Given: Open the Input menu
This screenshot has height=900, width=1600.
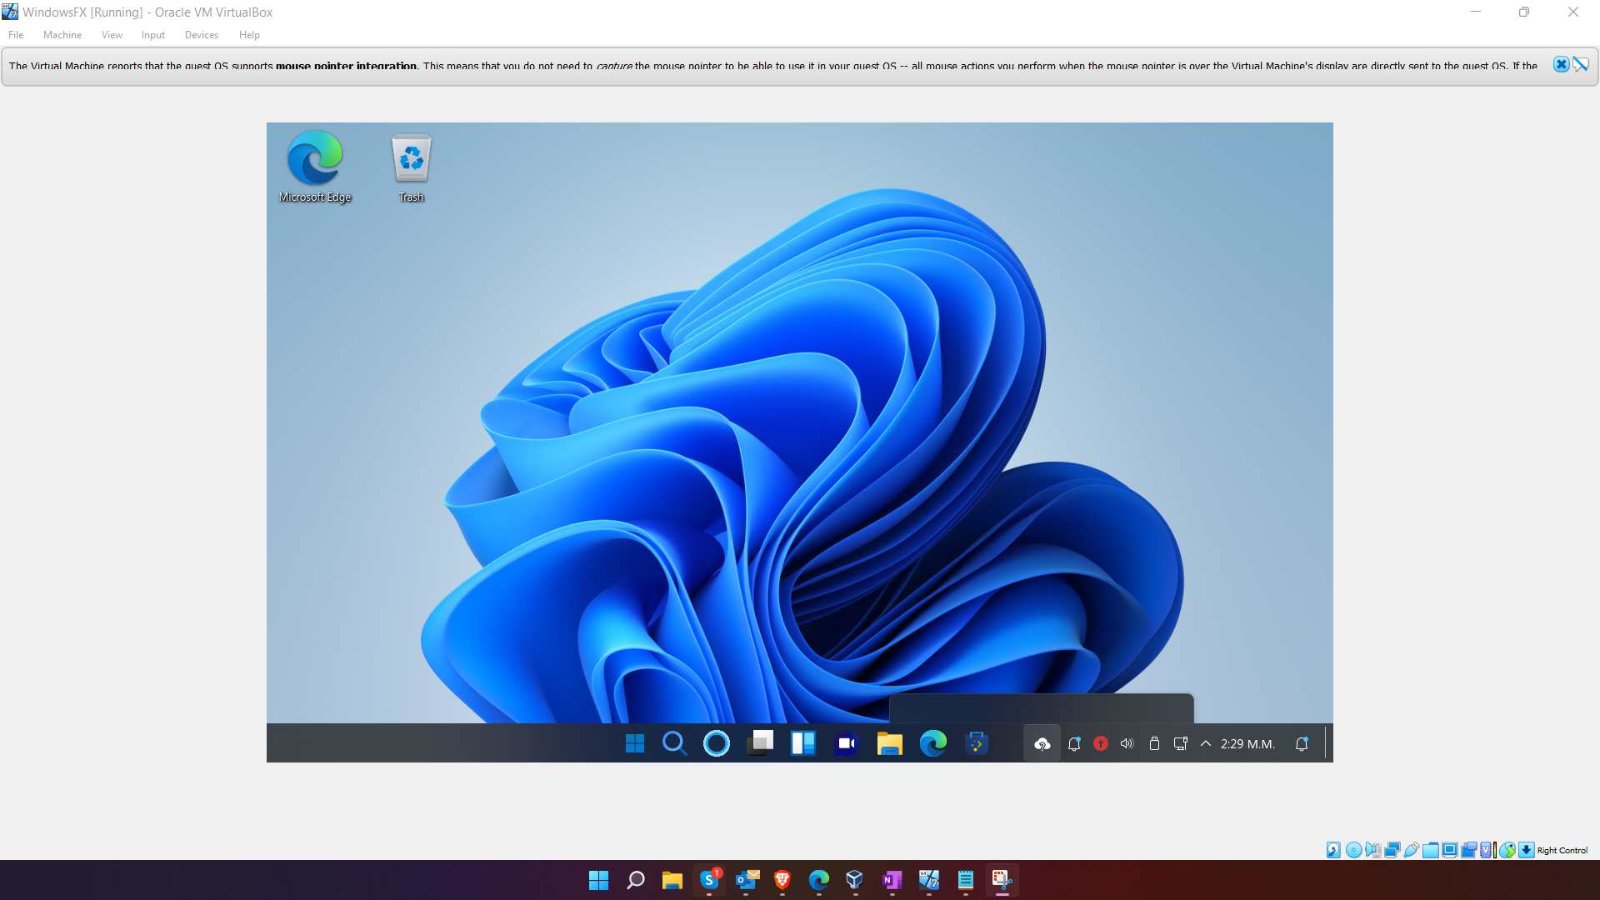Looking at the screenshot, I should pyautogui.click(x=153, y=35).
